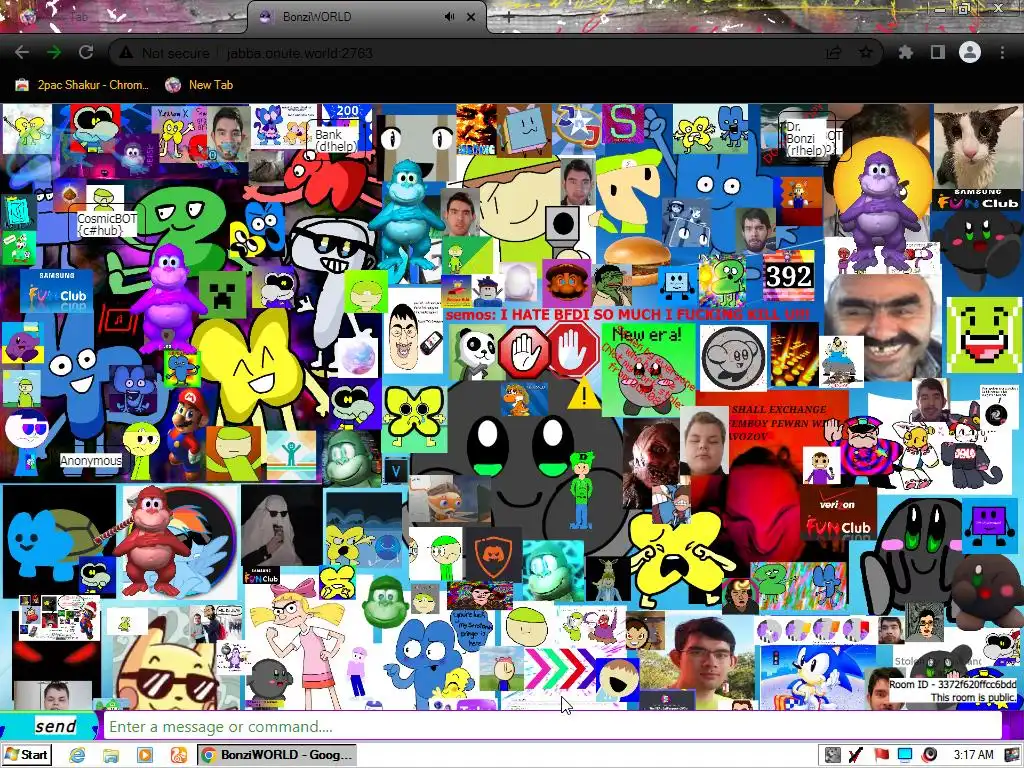Click the Room ID text
This screenshot has height=768, width=1024.
click(x=952, y=684)
